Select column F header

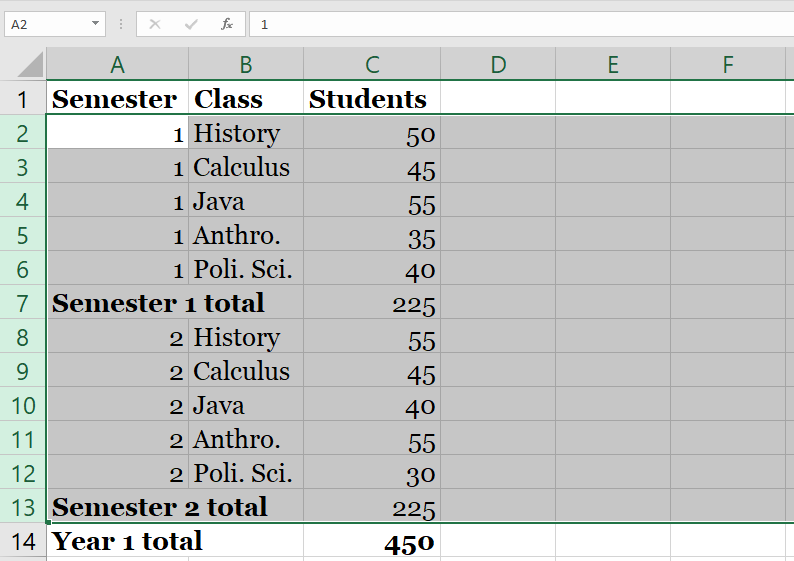pos(728,64)
